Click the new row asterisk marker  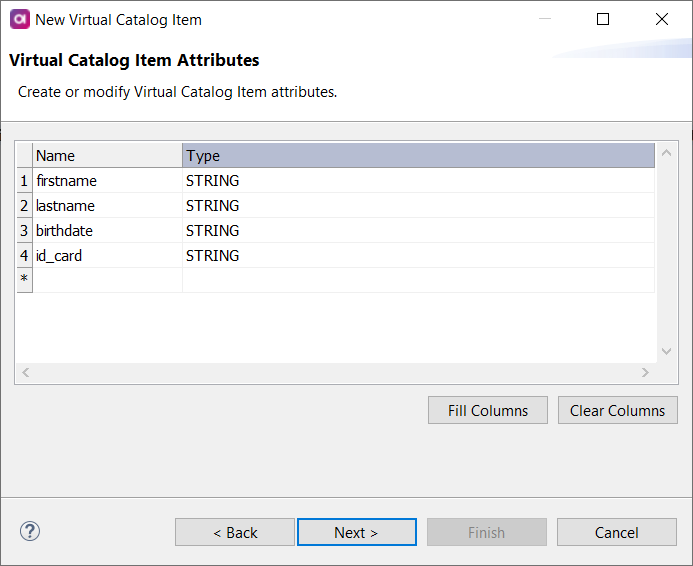click(24, 280)
